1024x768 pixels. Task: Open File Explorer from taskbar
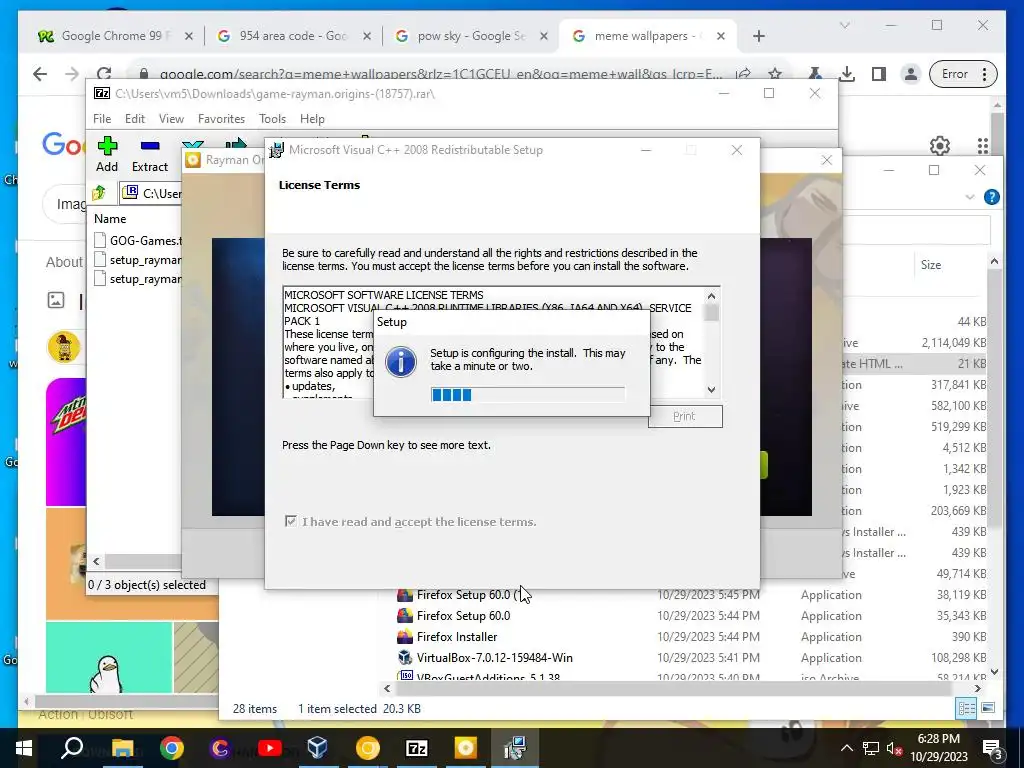coord(122,748)
